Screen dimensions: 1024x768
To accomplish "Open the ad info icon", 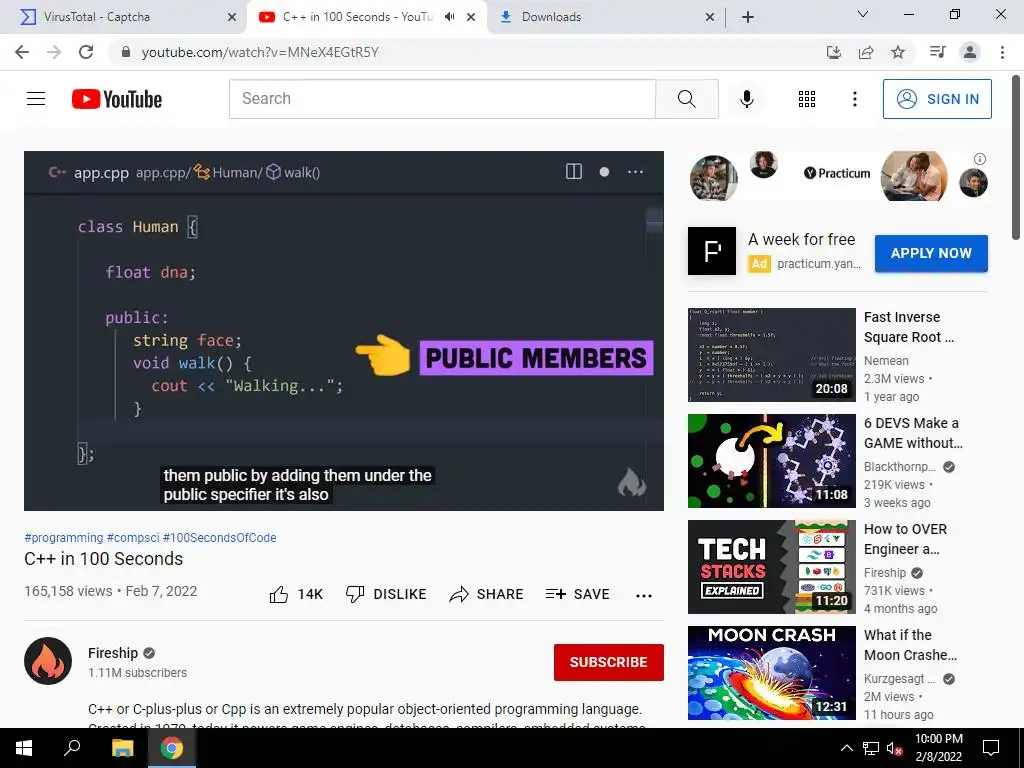I will click(x=979, y=159).
